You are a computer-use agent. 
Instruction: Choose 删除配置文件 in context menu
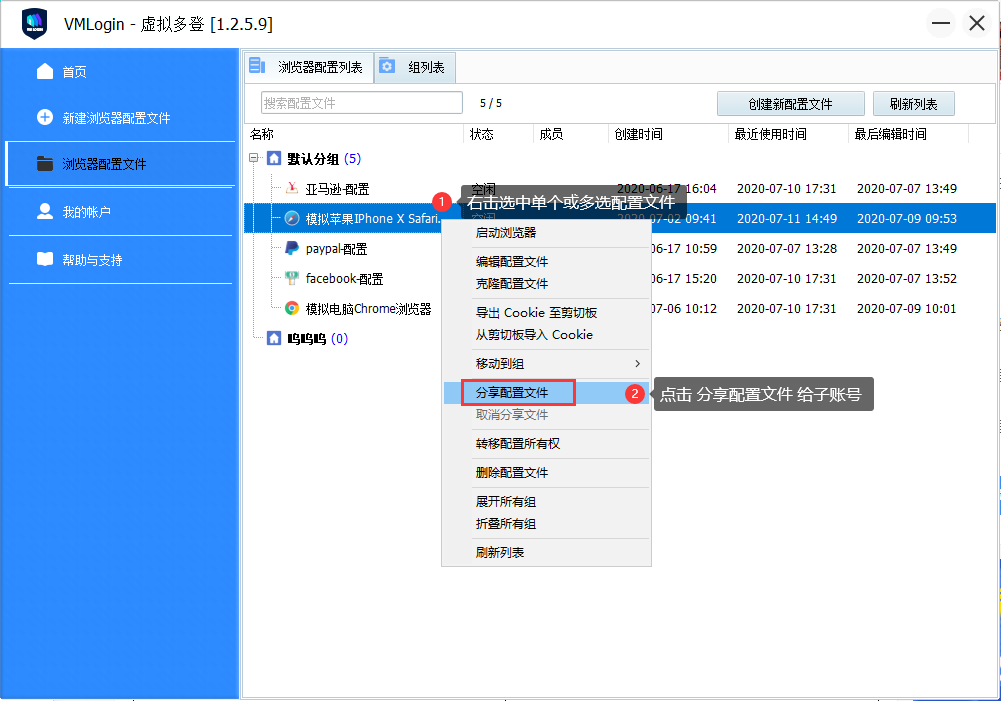coord(512,473)
